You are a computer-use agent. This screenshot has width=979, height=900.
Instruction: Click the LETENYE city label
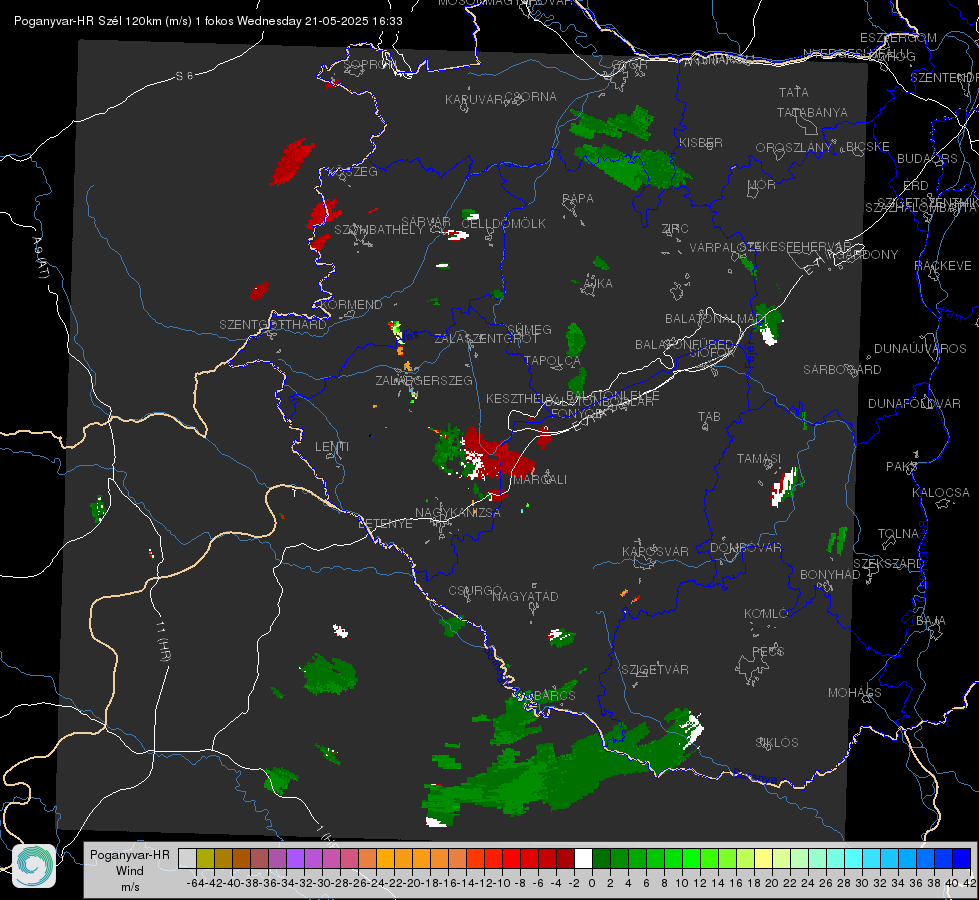click(385, 523)
